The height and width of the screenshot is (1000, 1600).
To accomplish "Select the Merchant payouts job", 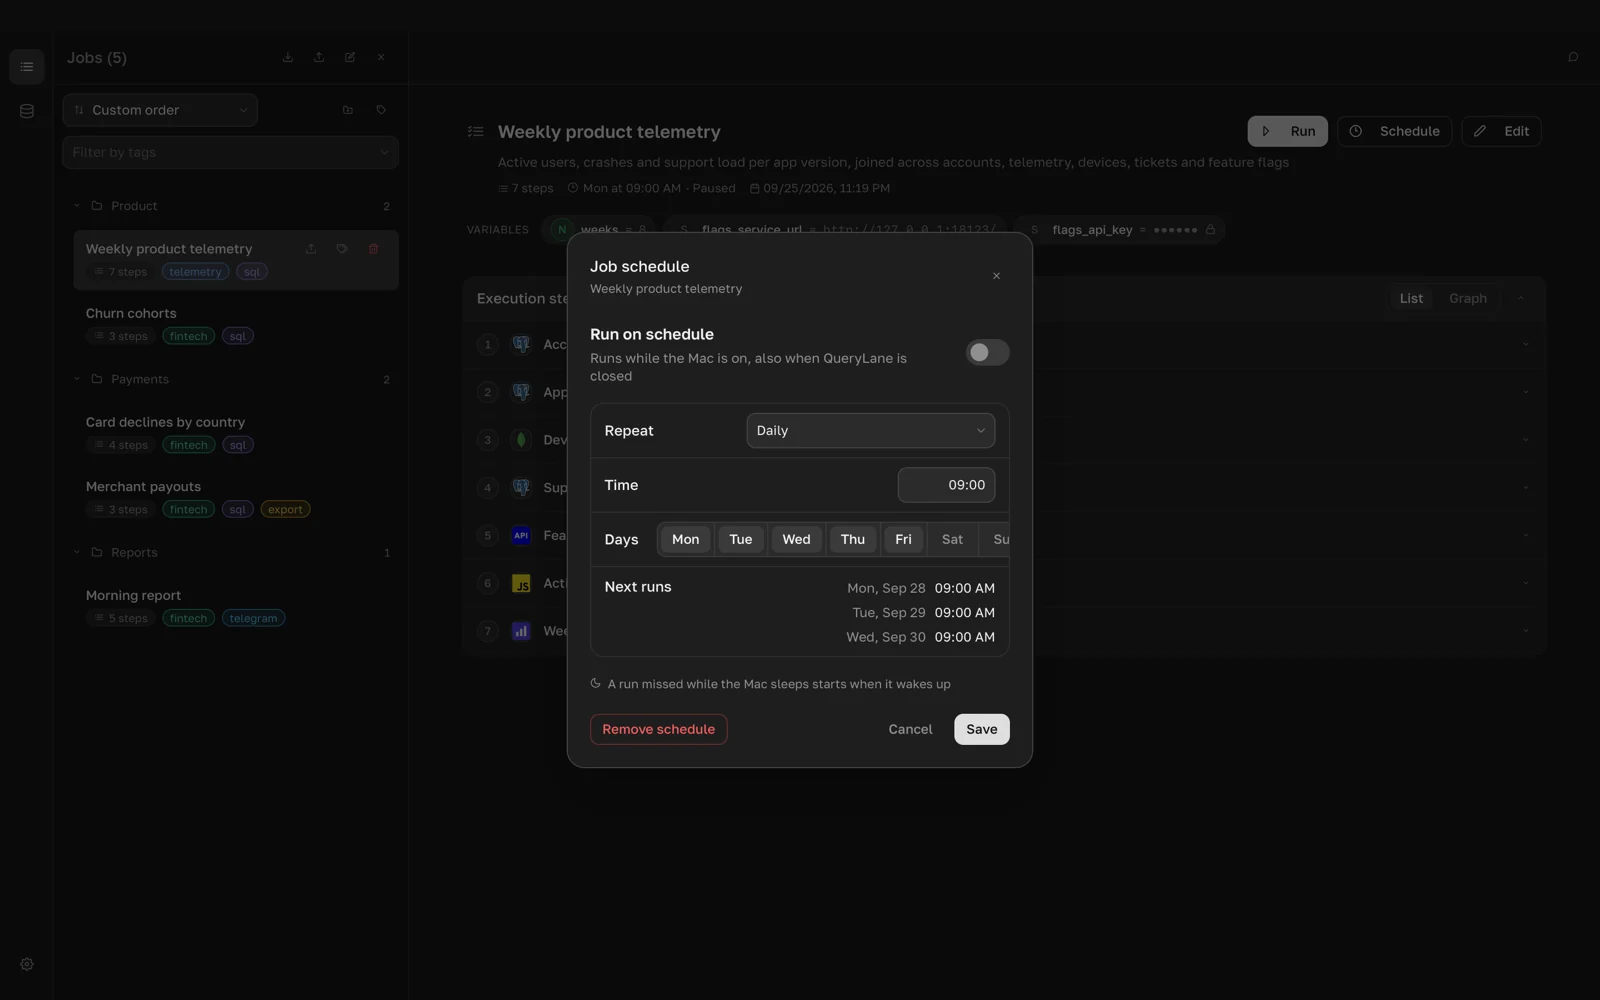I will 236,497.
